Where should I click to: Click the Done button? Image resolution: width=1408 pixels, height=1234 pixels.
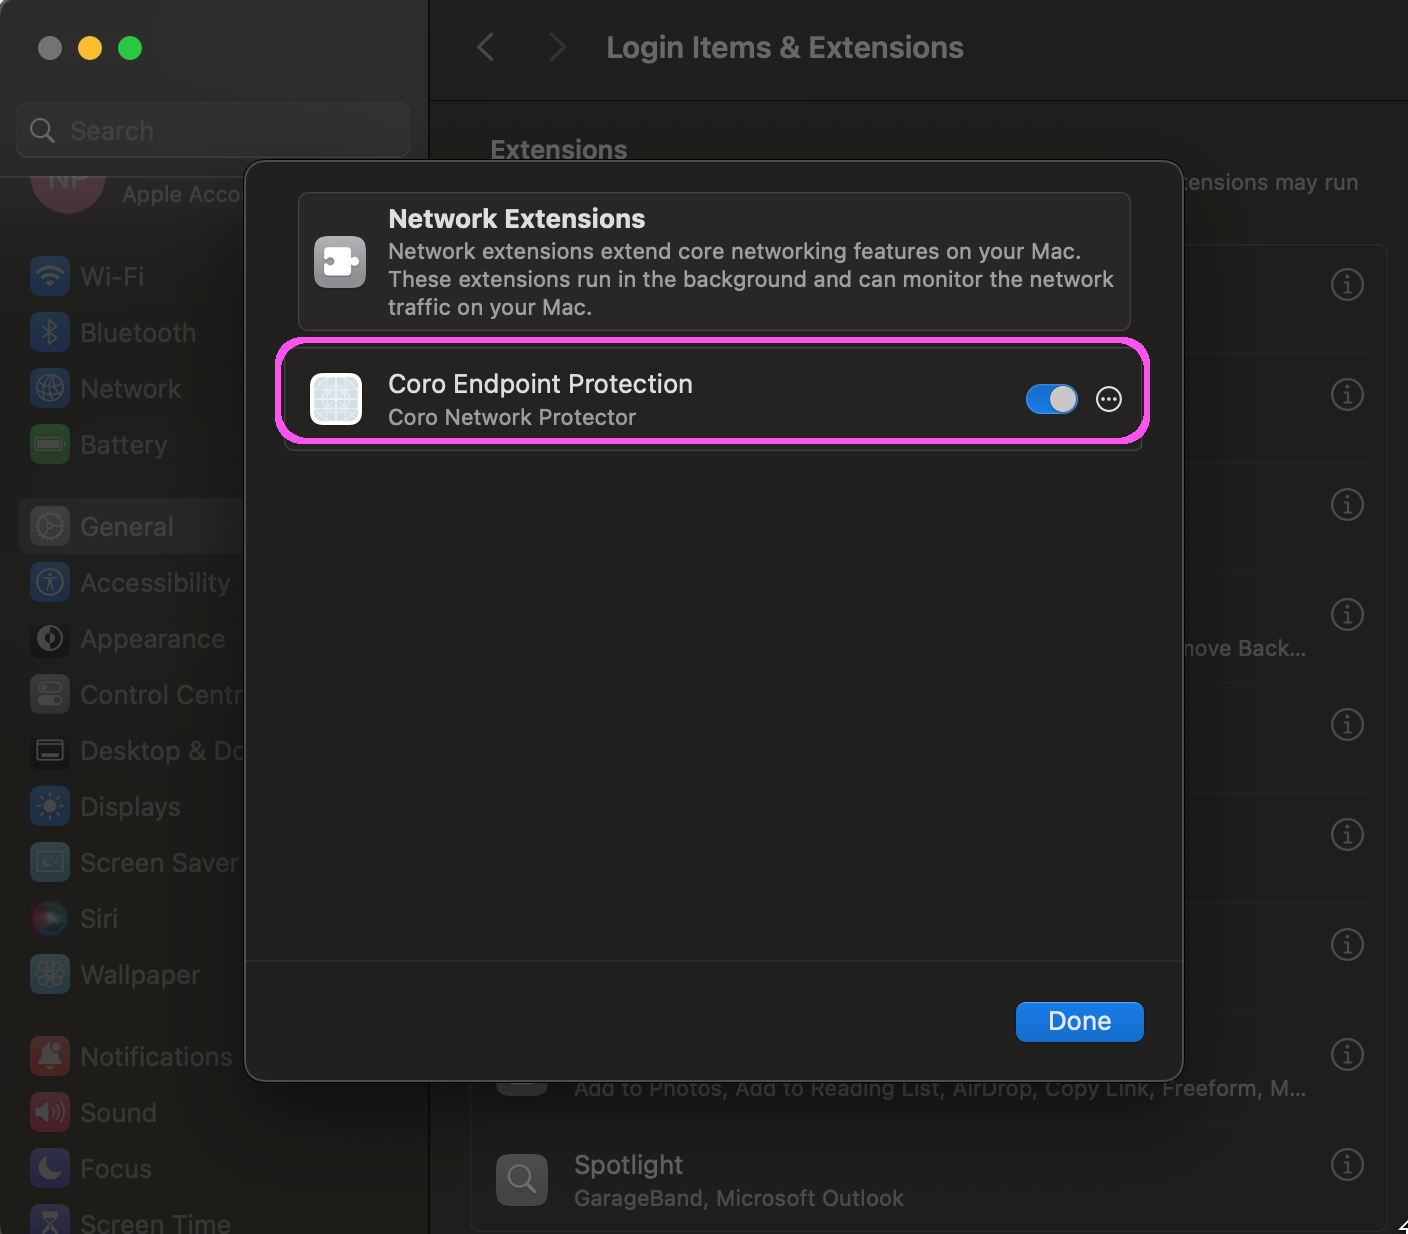tap(1079, 1021)
